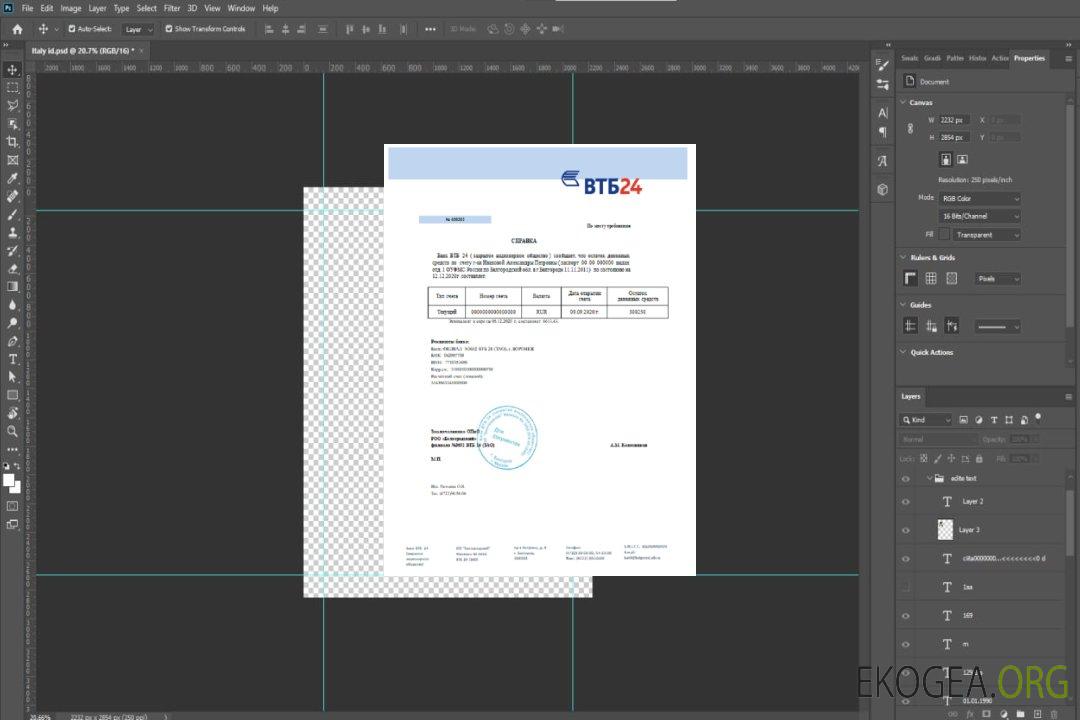1080x720 pixels.
Task: Select the Zoom tool
Action: (13, 431)
